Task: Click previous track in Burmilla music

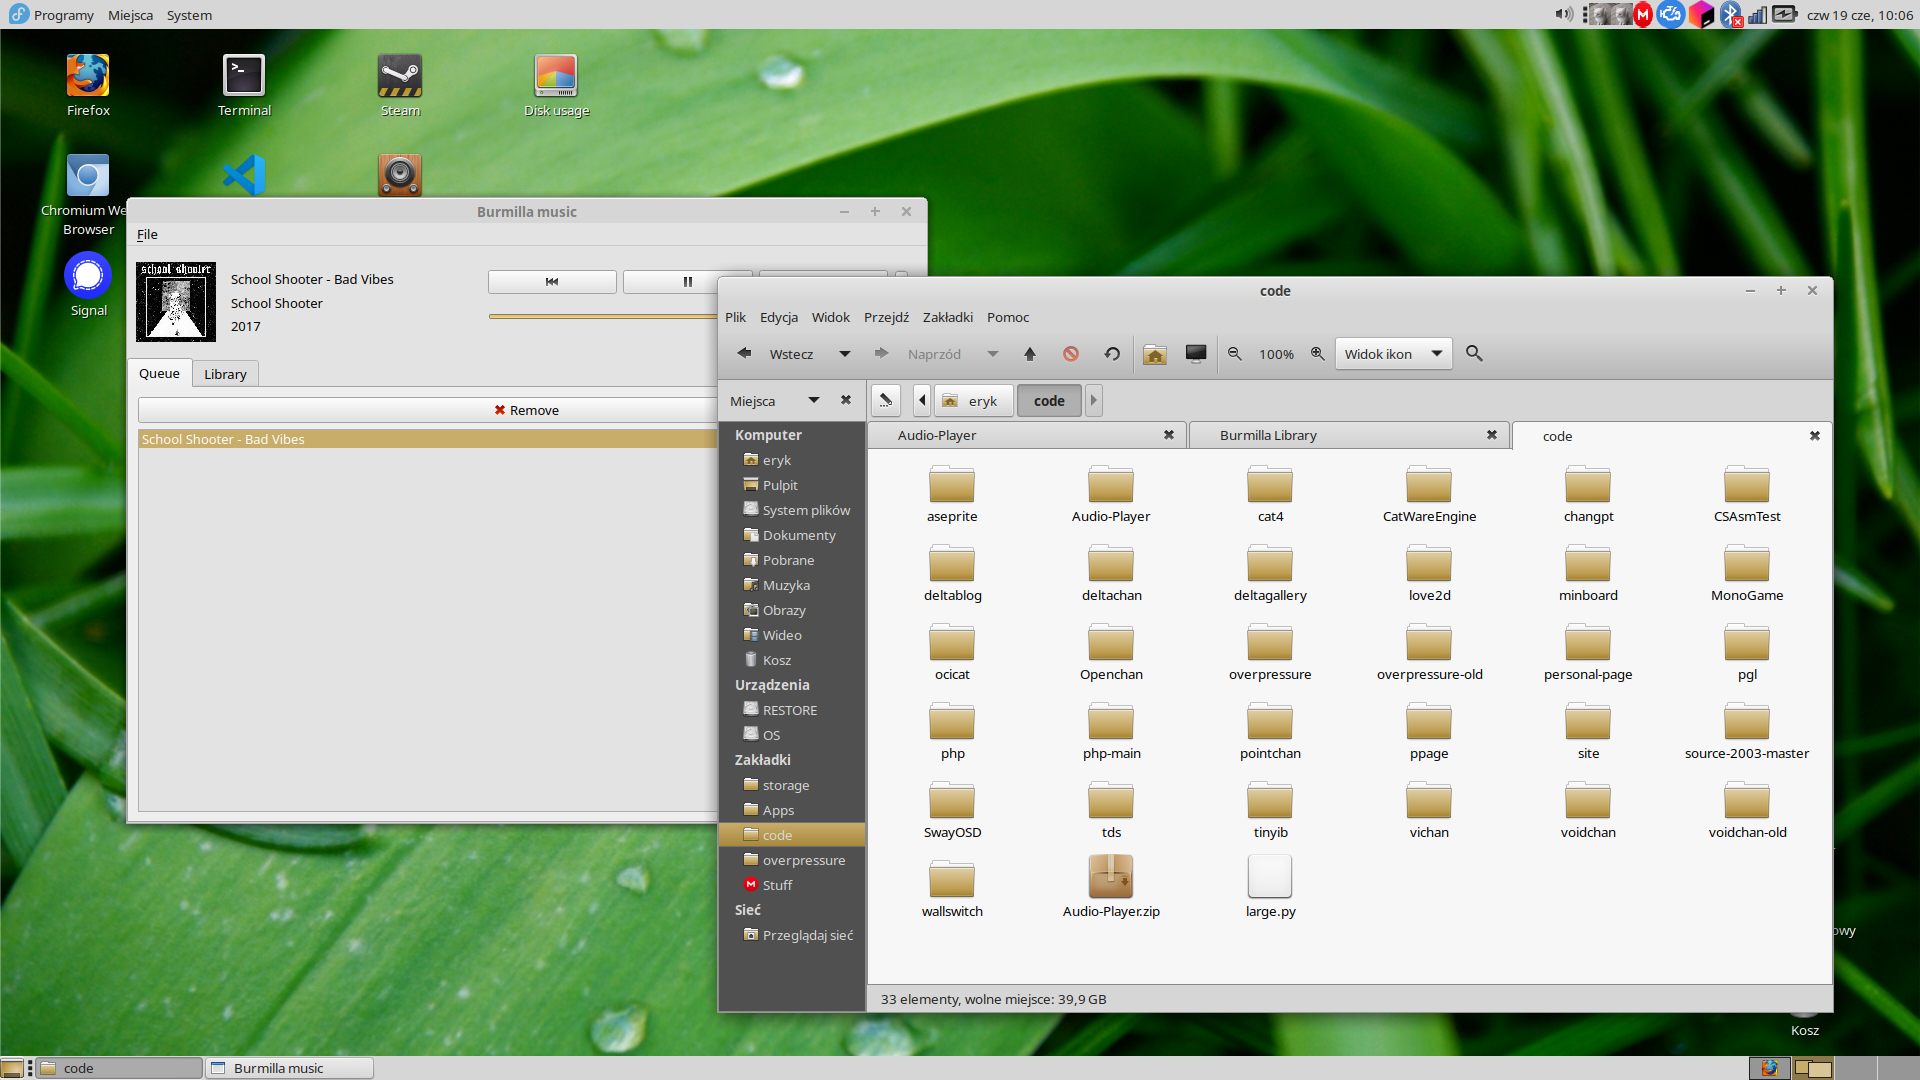Action: click(552, 282)
